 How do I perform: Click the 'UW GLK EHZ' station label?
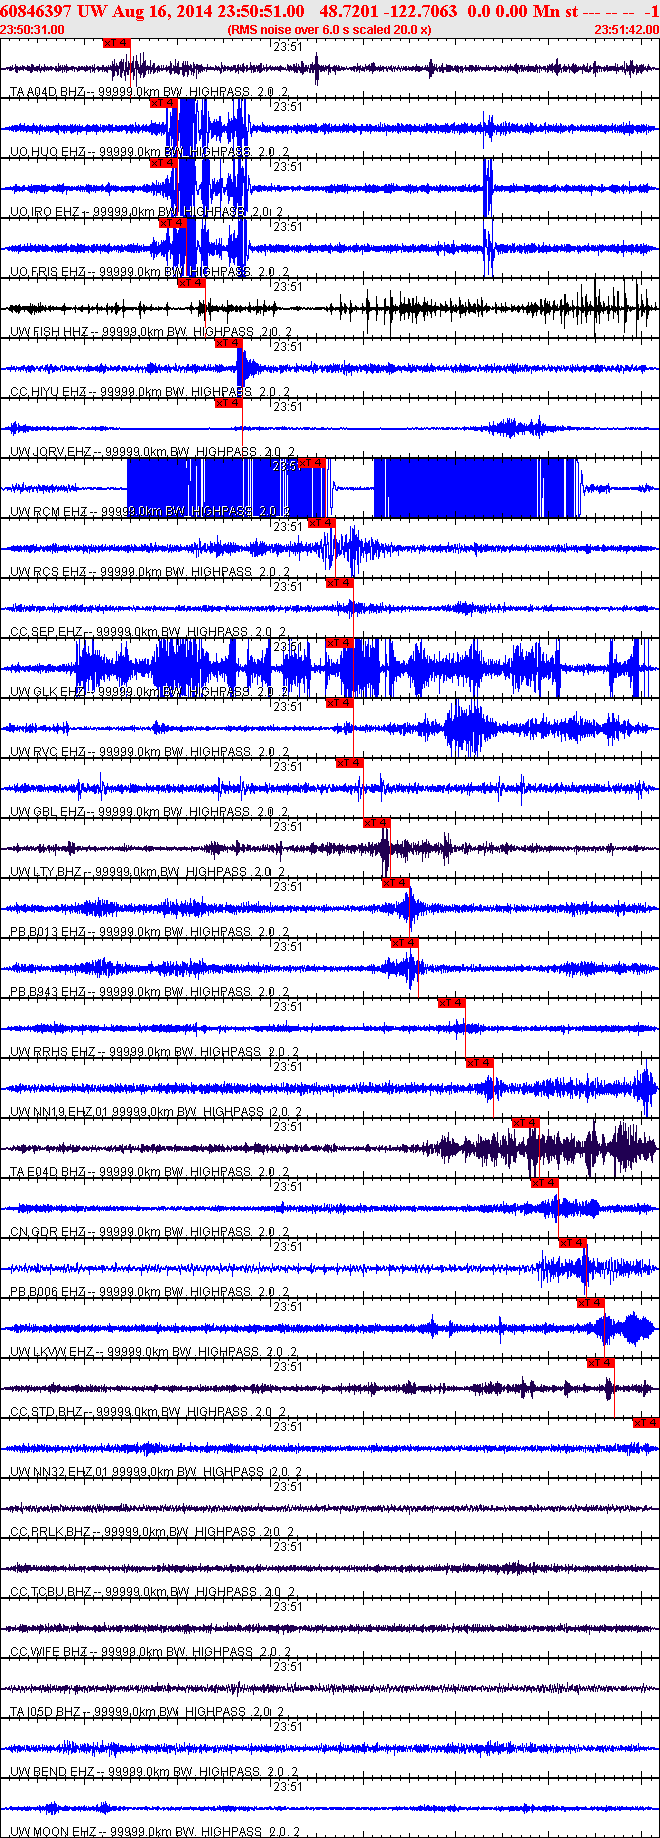point(47,692)
